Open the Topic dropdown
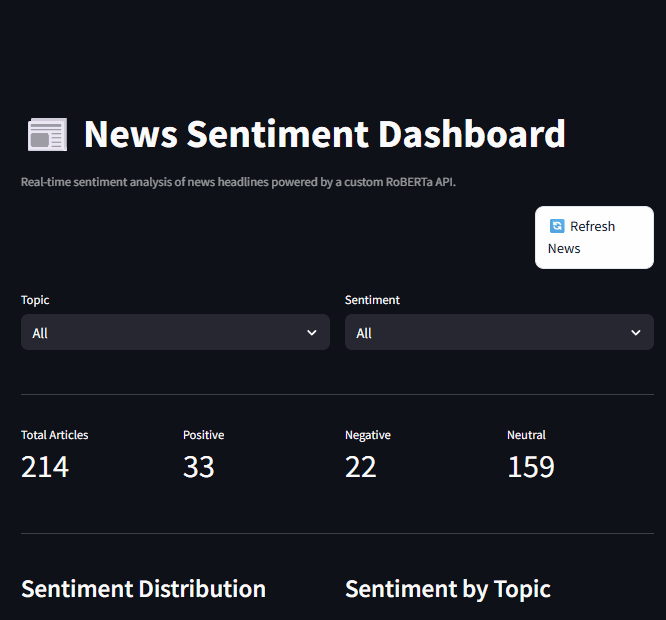The width and height of the screenshot is (666, 620). coord(175,332)
